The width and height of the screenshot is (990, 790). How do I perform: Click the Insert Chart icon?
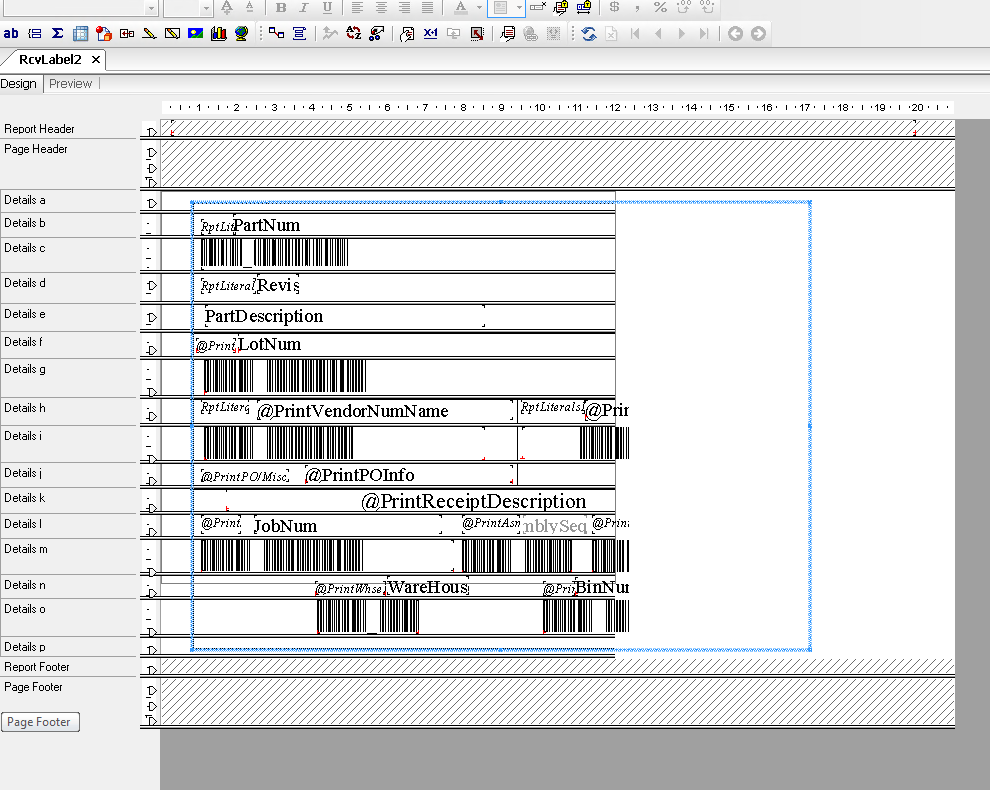tap(218, 33)
